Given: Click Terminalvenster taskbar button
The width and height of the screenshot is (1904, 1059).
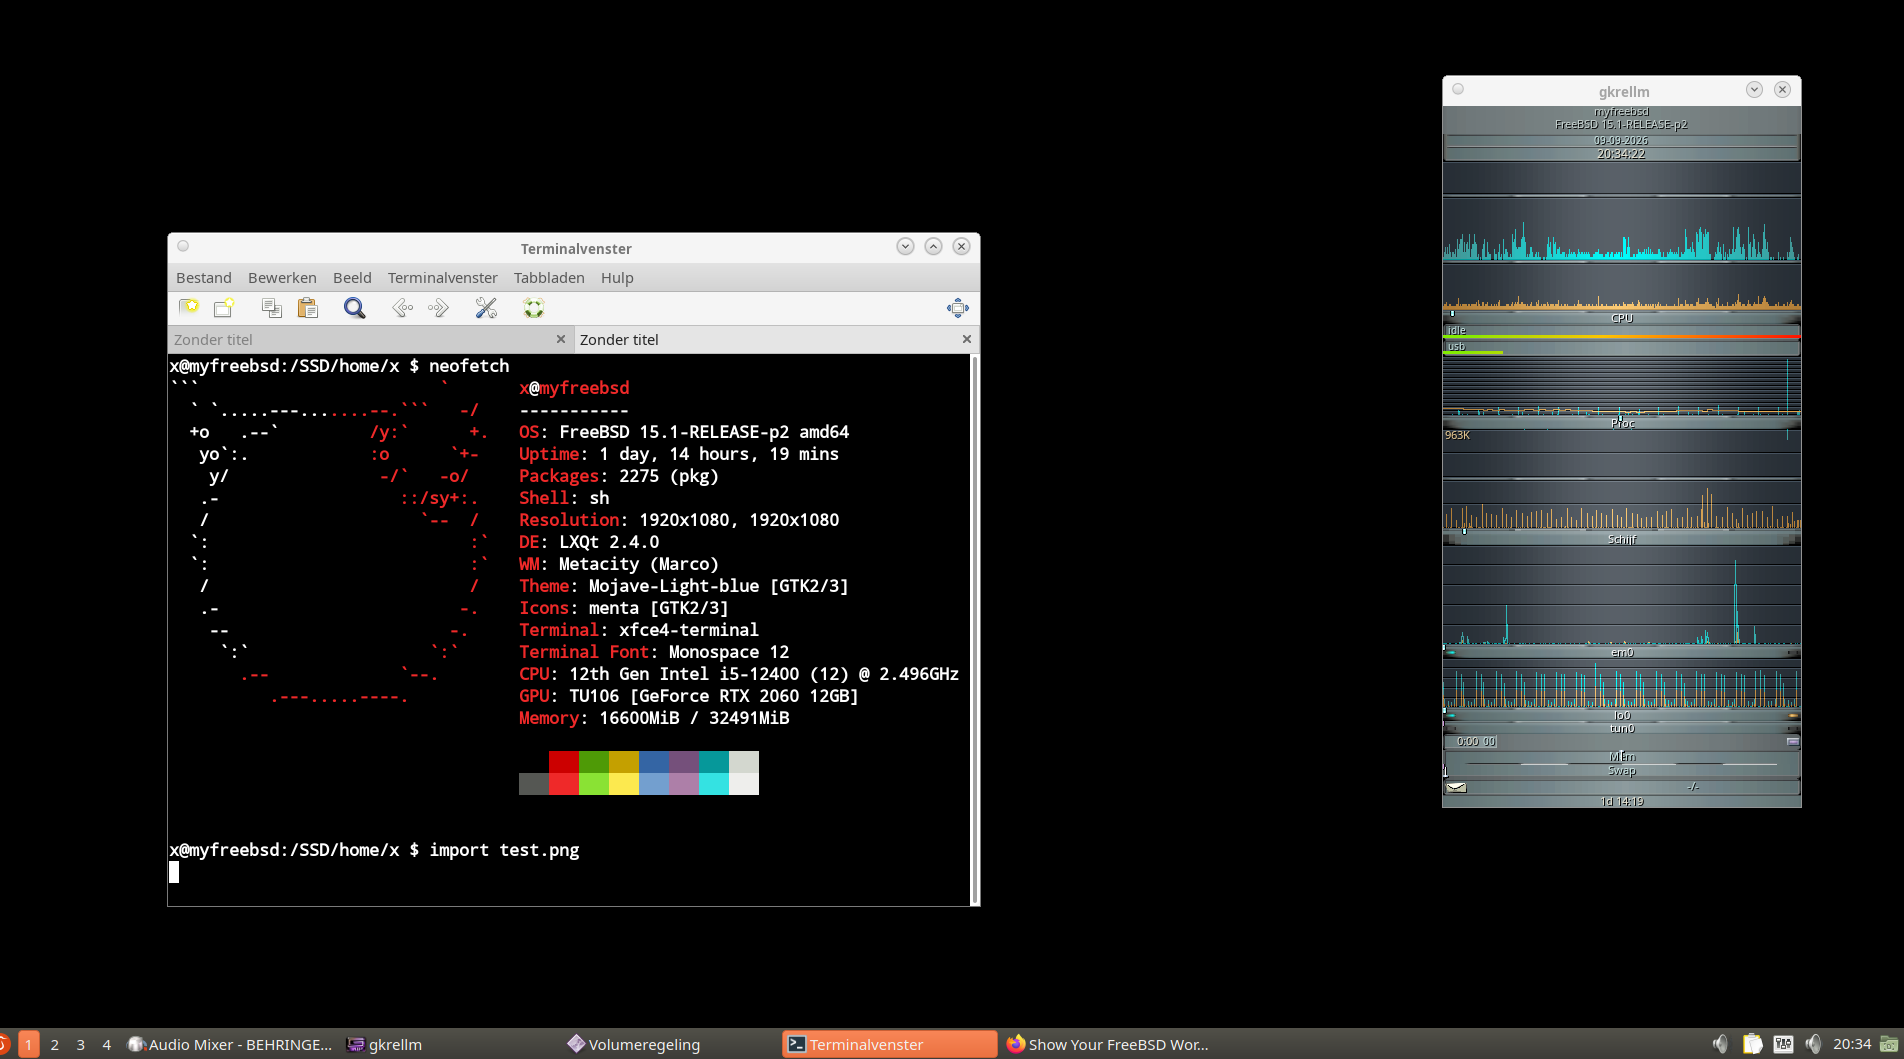Looking at the screenshot, I should pyautogui.click(x=890, y=1044).
